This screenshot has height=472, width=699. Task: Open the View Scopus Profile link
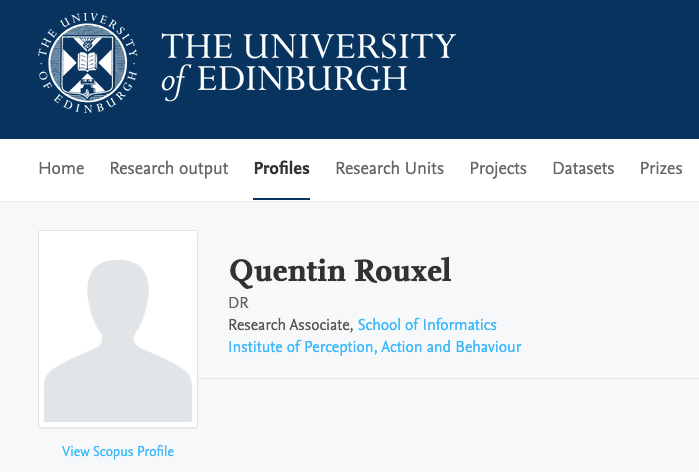point(118,451)
